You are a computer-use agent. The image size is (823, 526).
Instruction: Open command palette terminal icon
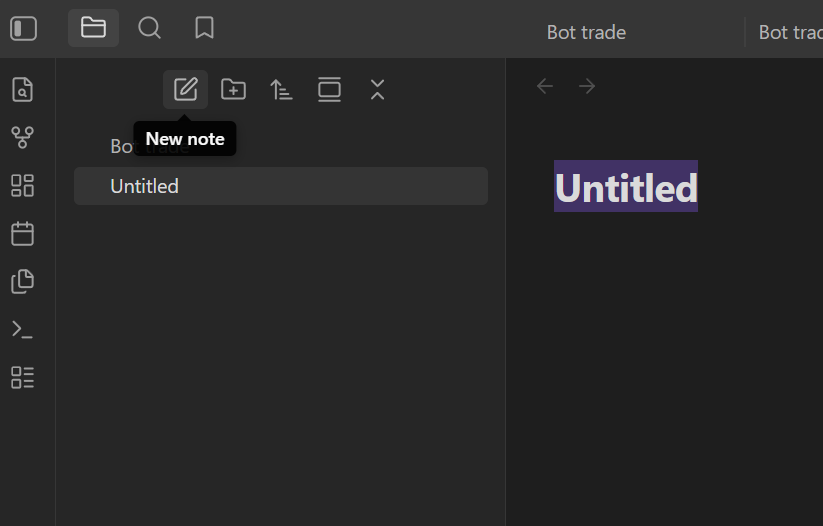click(23, 330)
